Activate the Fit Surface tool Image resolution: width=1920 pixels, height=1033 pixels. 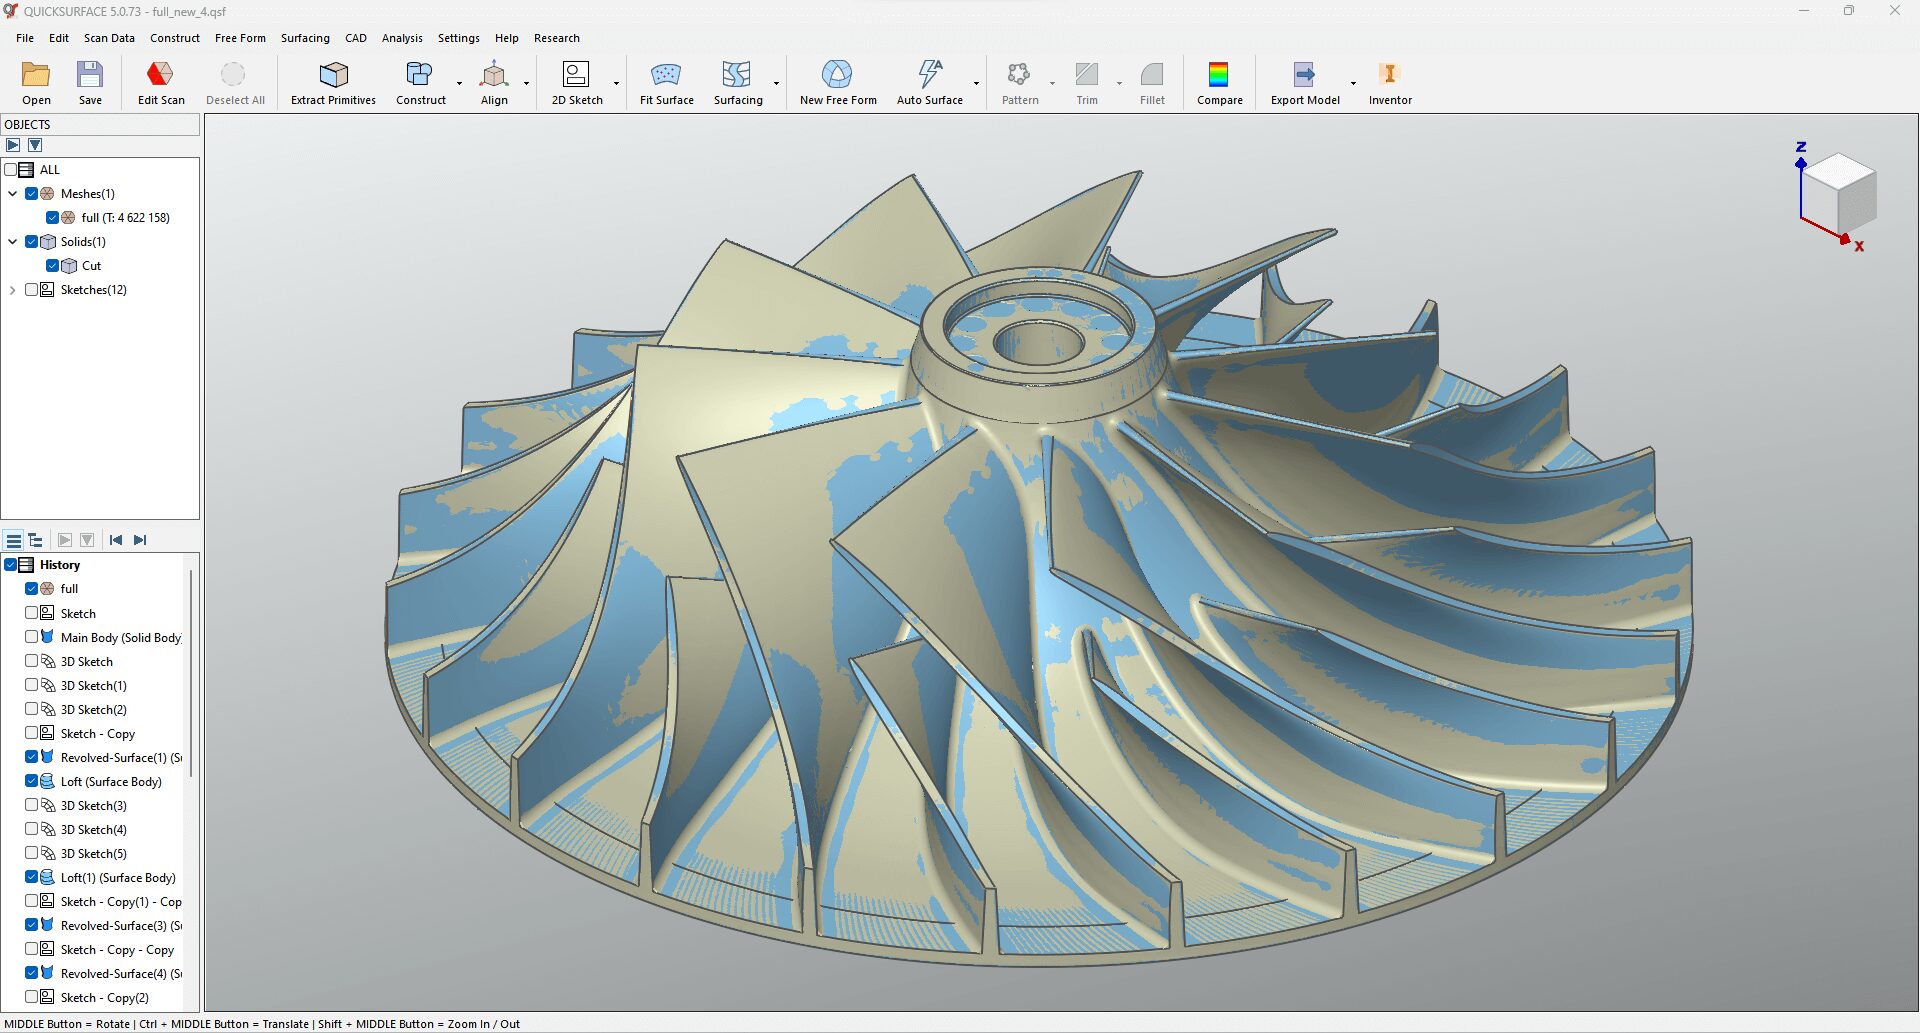pyautogui.click(x=666, y=83)
